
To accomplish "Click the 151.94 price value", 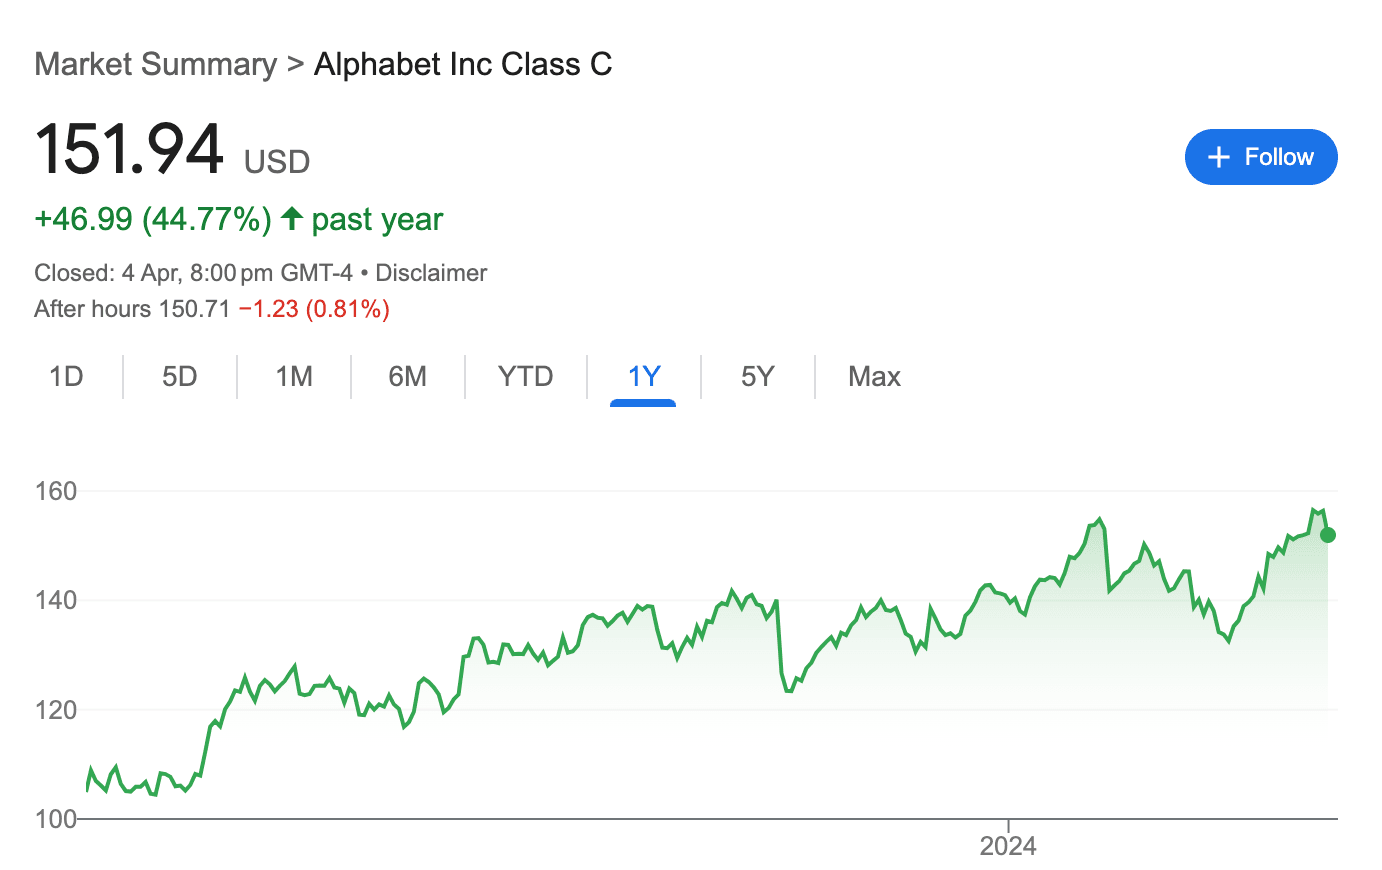I will 129,149.
